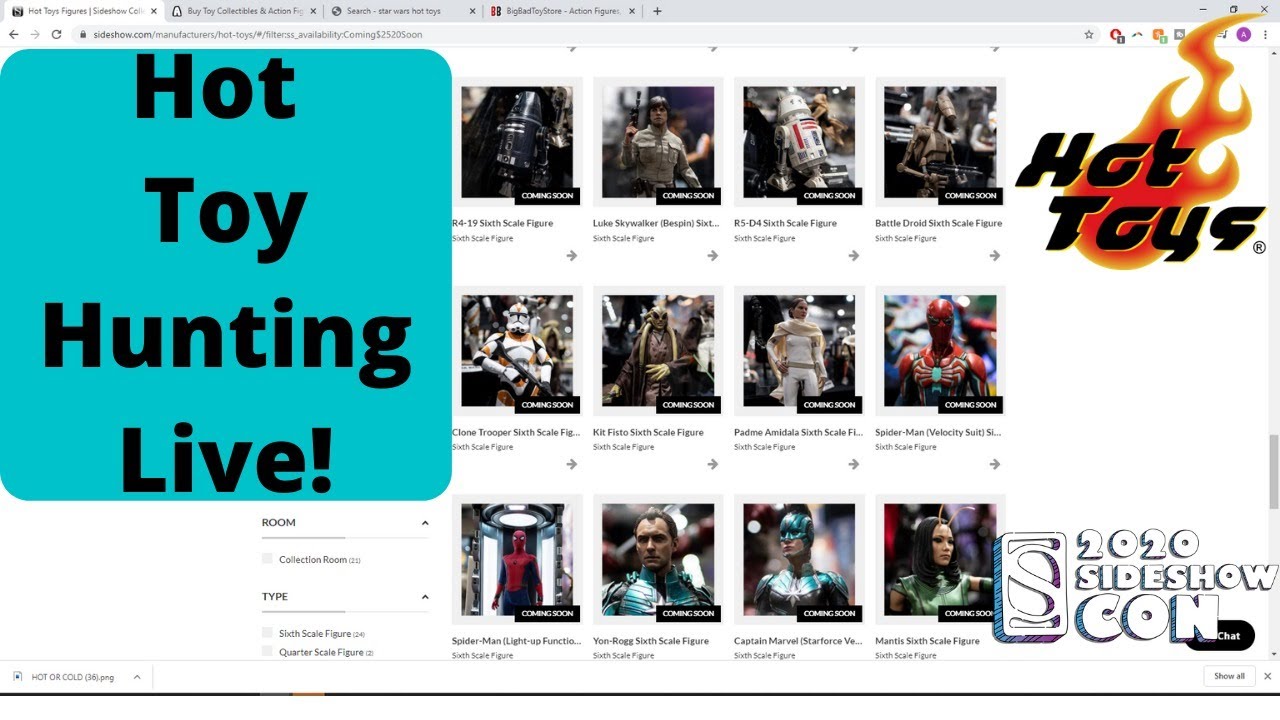Click the Battle Droid product image

[x=940, y=142]
